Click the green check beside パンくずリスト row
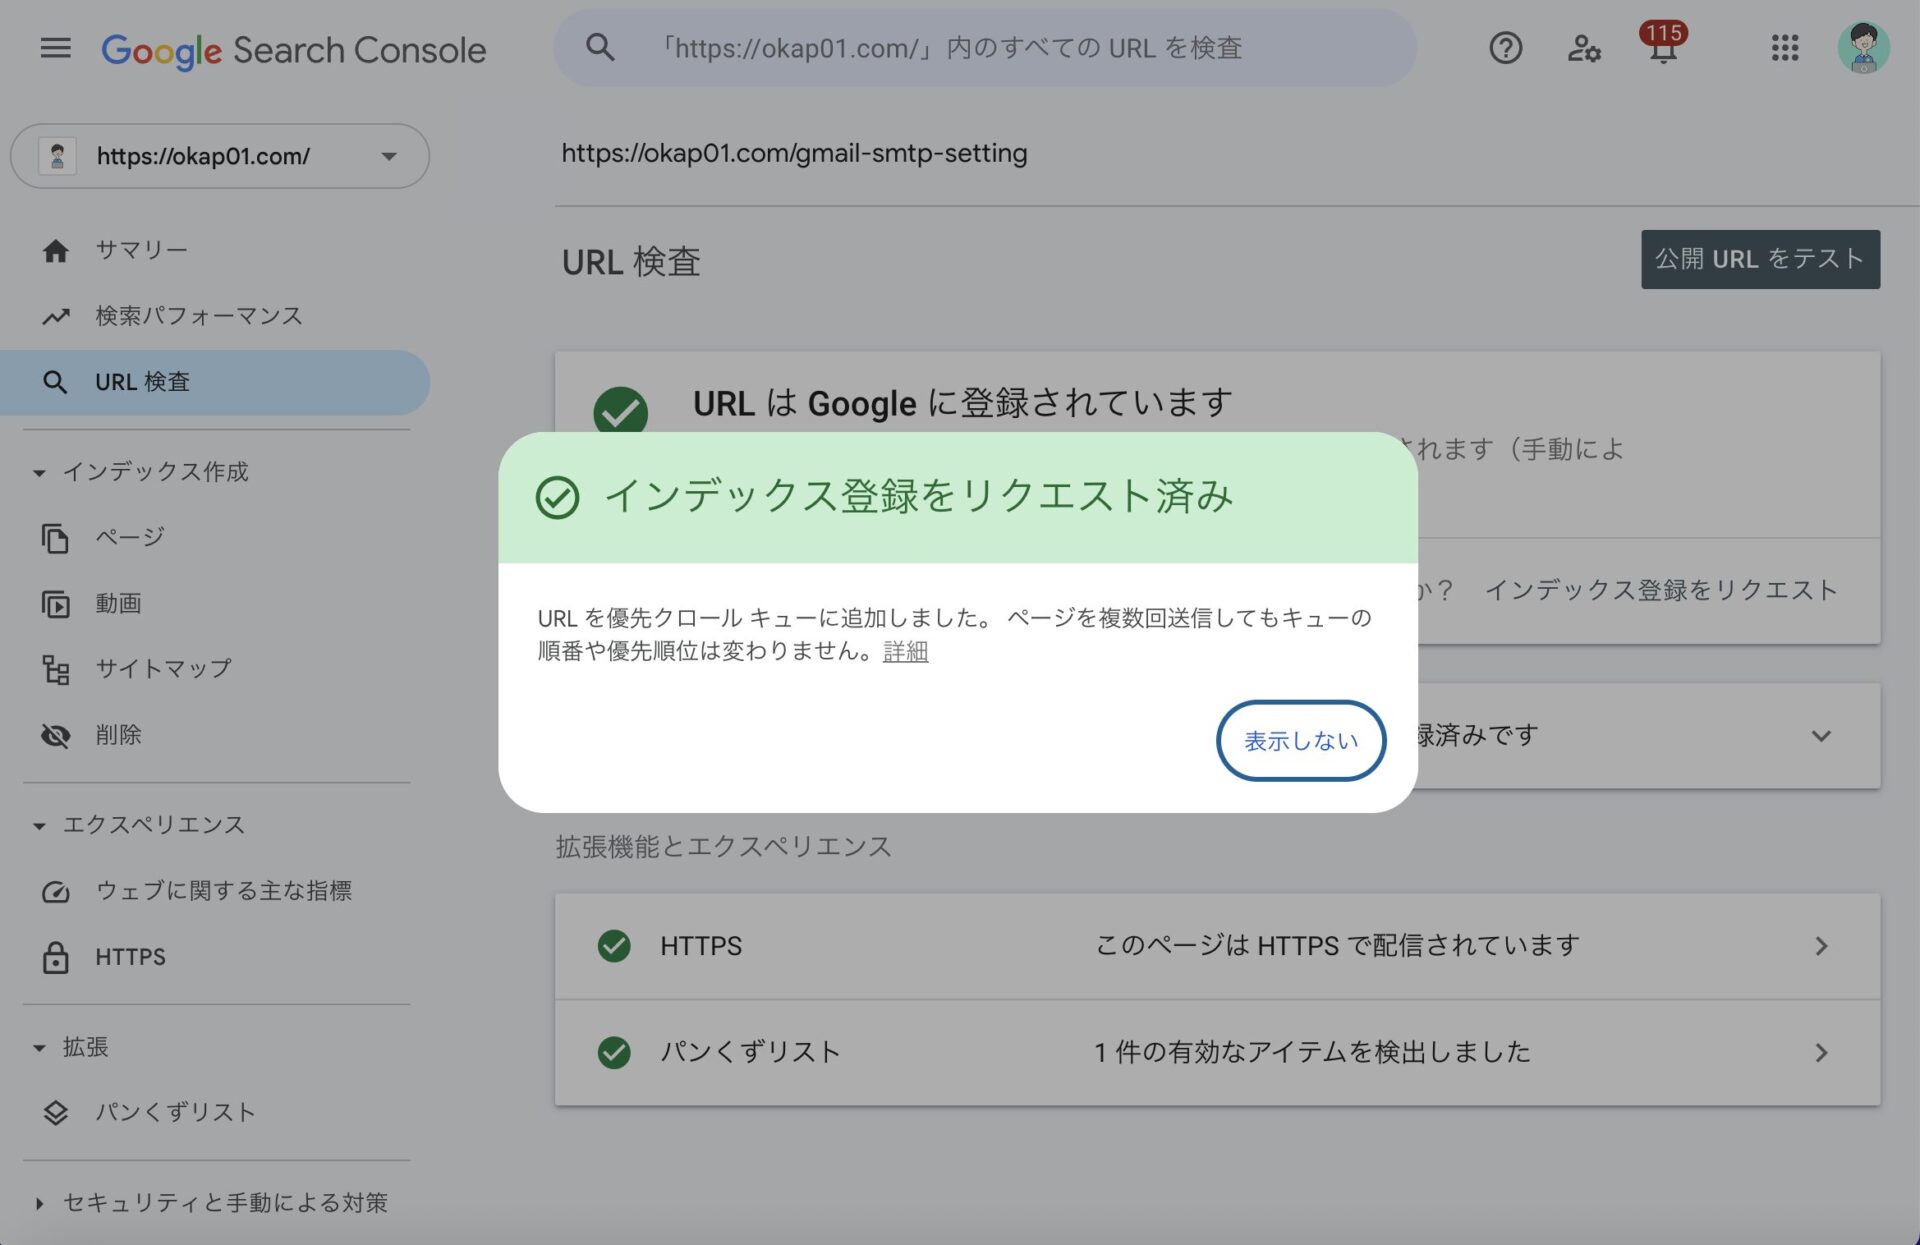 click(614, 1052)
